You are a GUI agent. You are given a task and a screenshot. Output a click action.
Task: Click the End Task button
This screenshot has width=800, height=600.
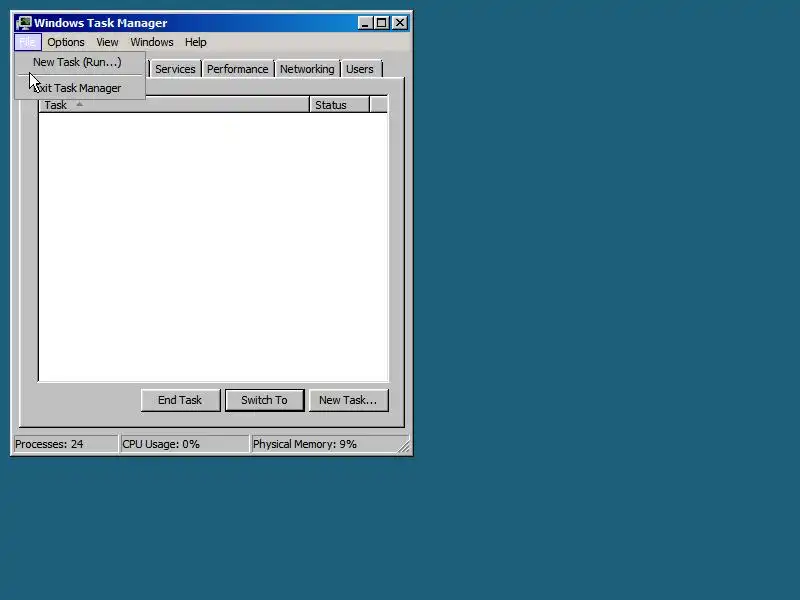click(x=180, y=400)
